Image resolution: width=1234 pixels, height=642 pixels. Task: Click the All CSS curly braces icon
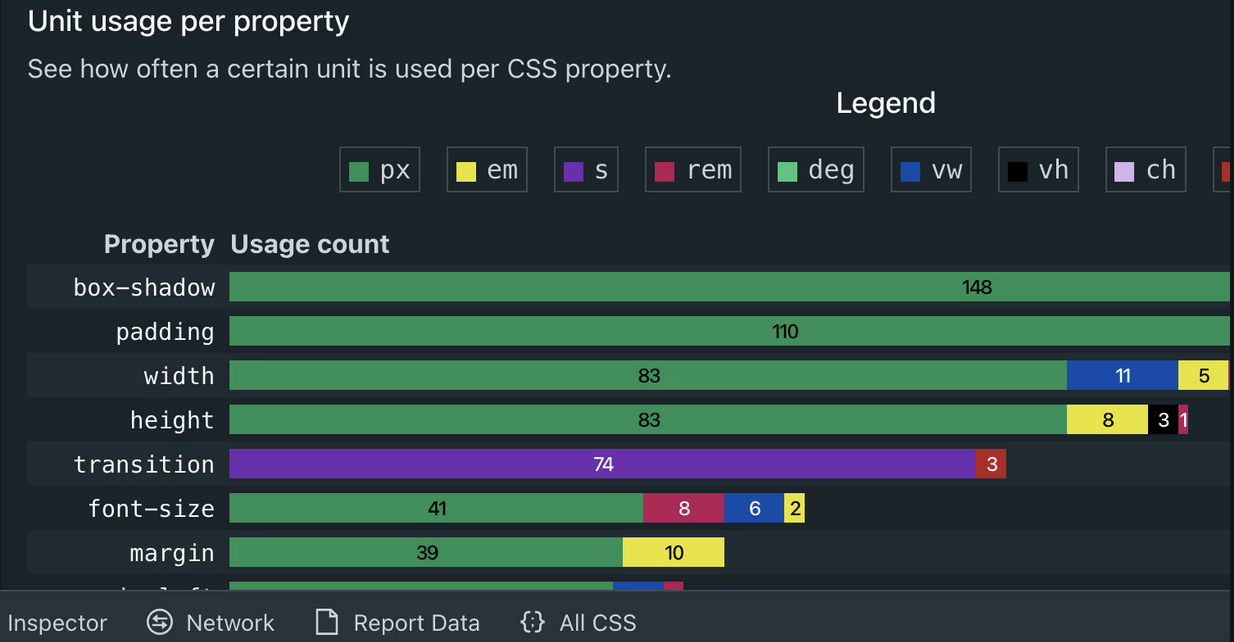pos(533,622)
